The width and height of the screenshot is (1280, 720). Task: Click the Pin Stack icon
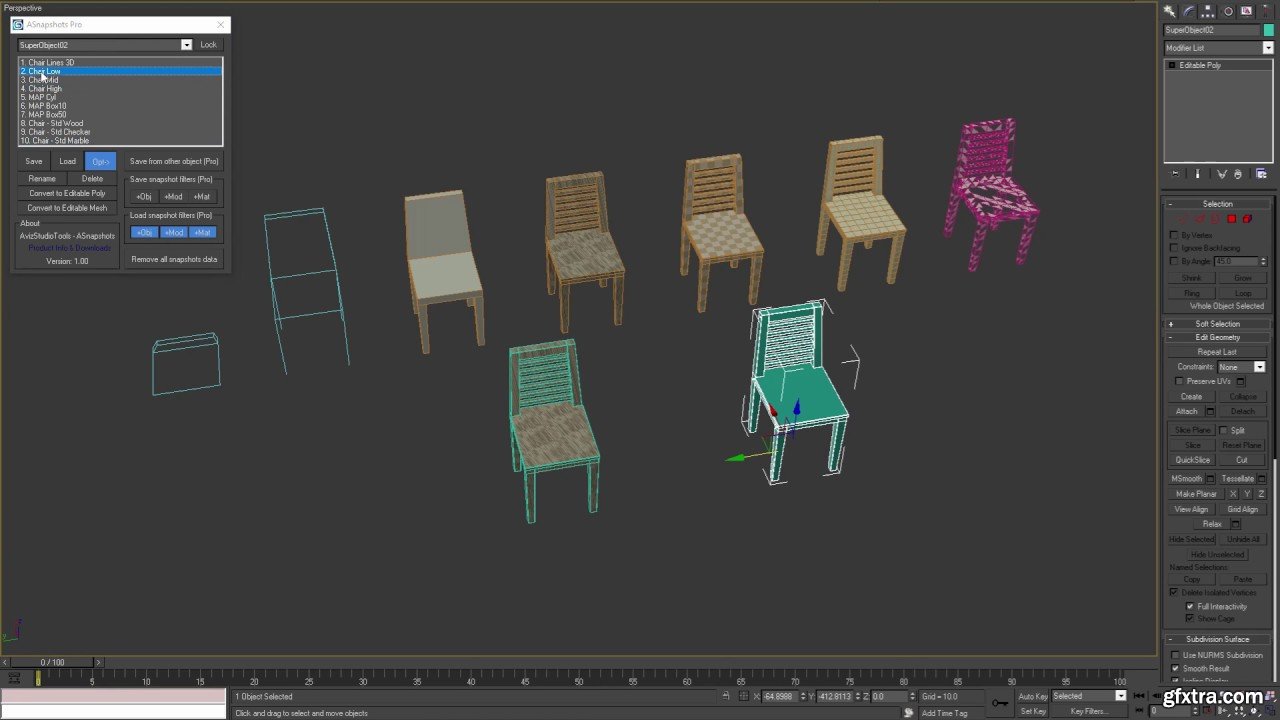click(1176, 174)
